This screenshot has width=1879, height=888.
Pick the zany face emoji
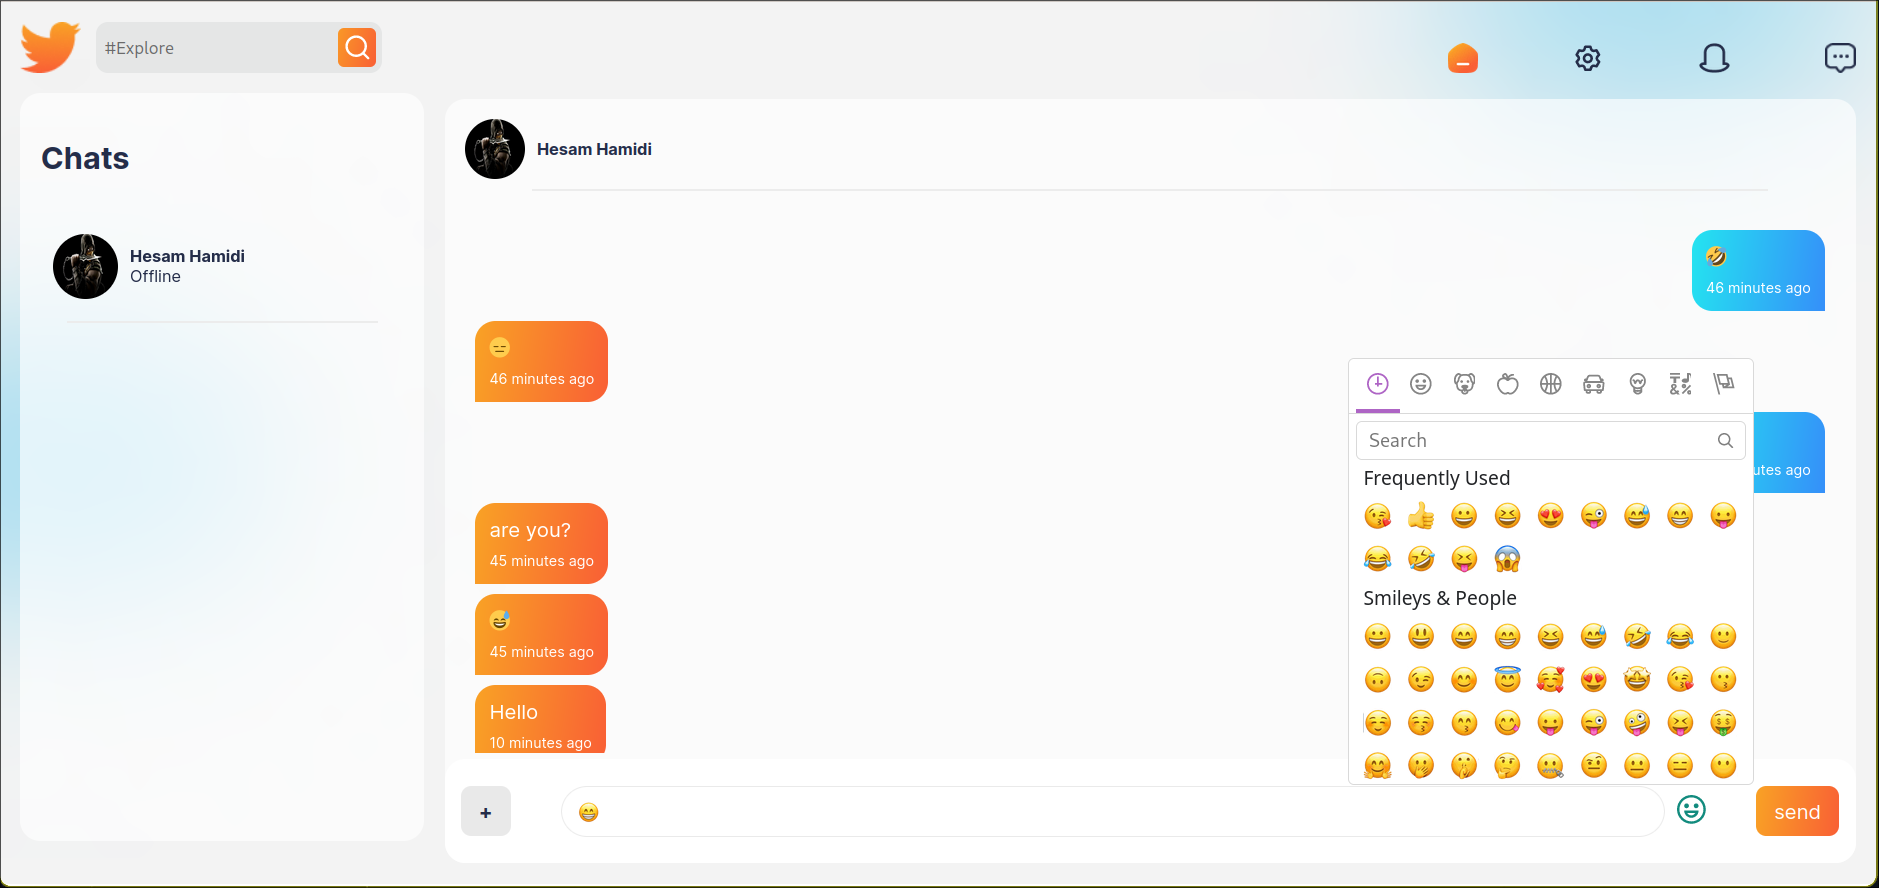[1637, 723]
